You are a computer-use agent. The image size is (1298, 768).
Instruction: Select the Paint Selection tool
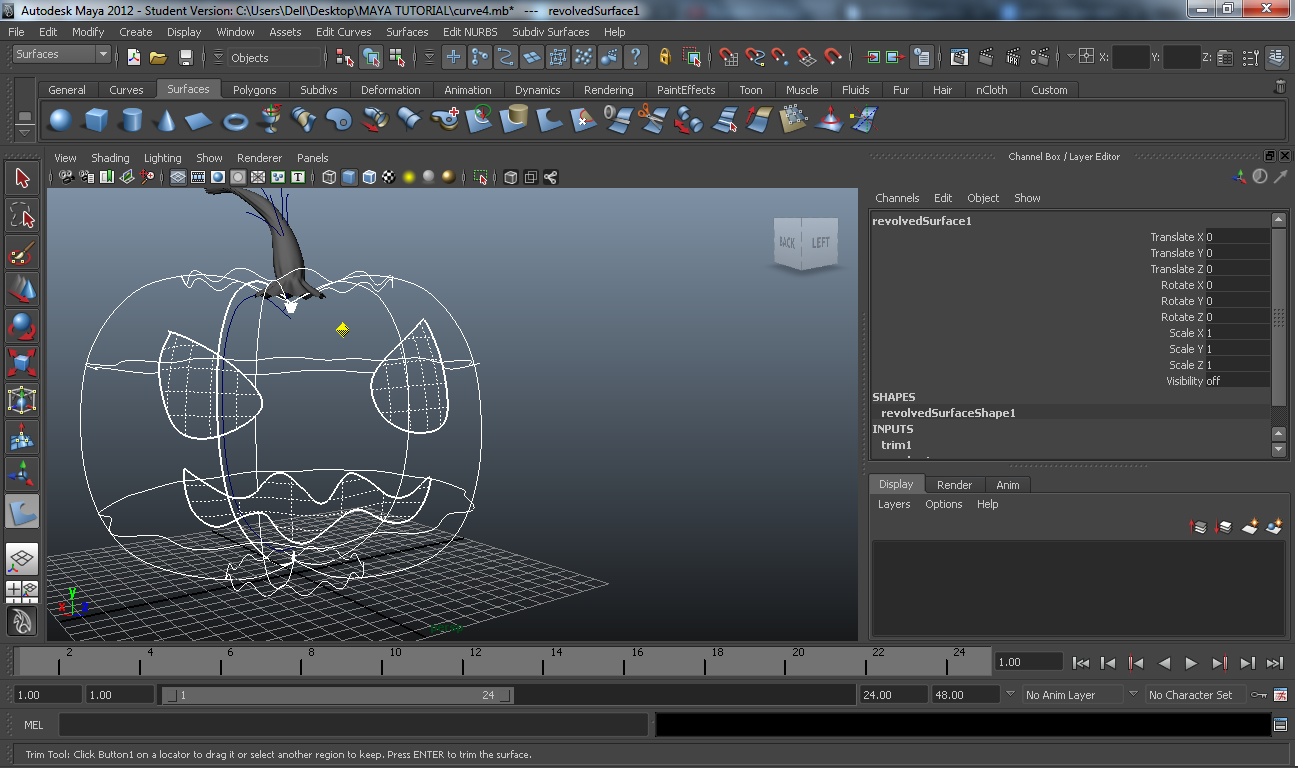coord(22,253)
